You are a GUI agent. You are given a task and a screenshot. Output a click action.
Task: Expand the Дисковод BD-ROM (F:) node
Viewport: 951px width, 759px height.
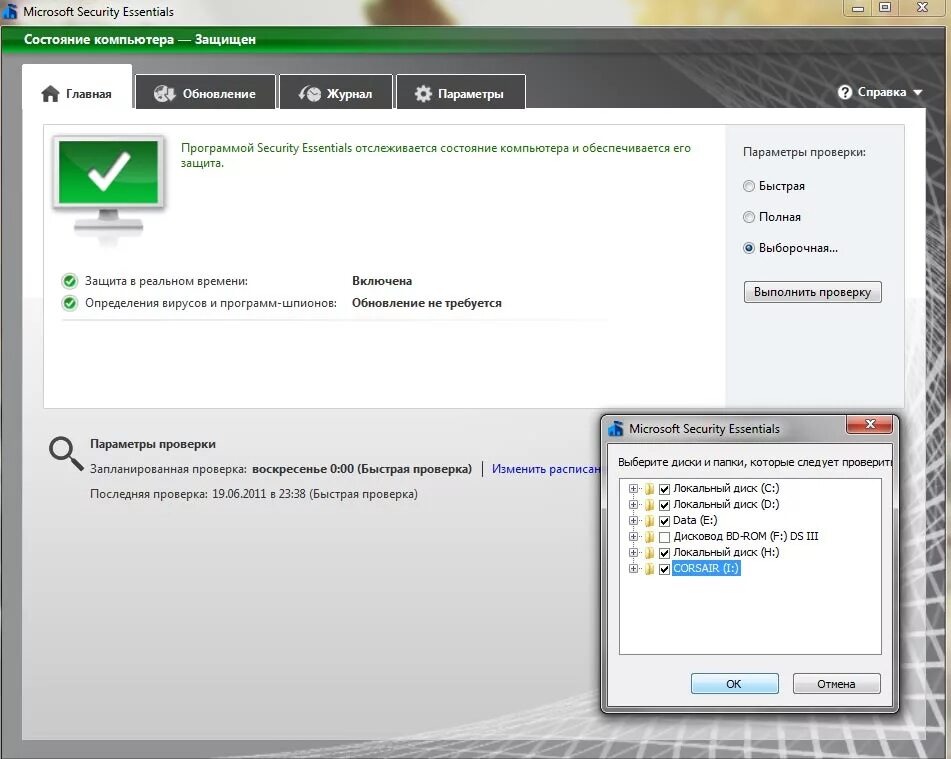click(633, 536)
